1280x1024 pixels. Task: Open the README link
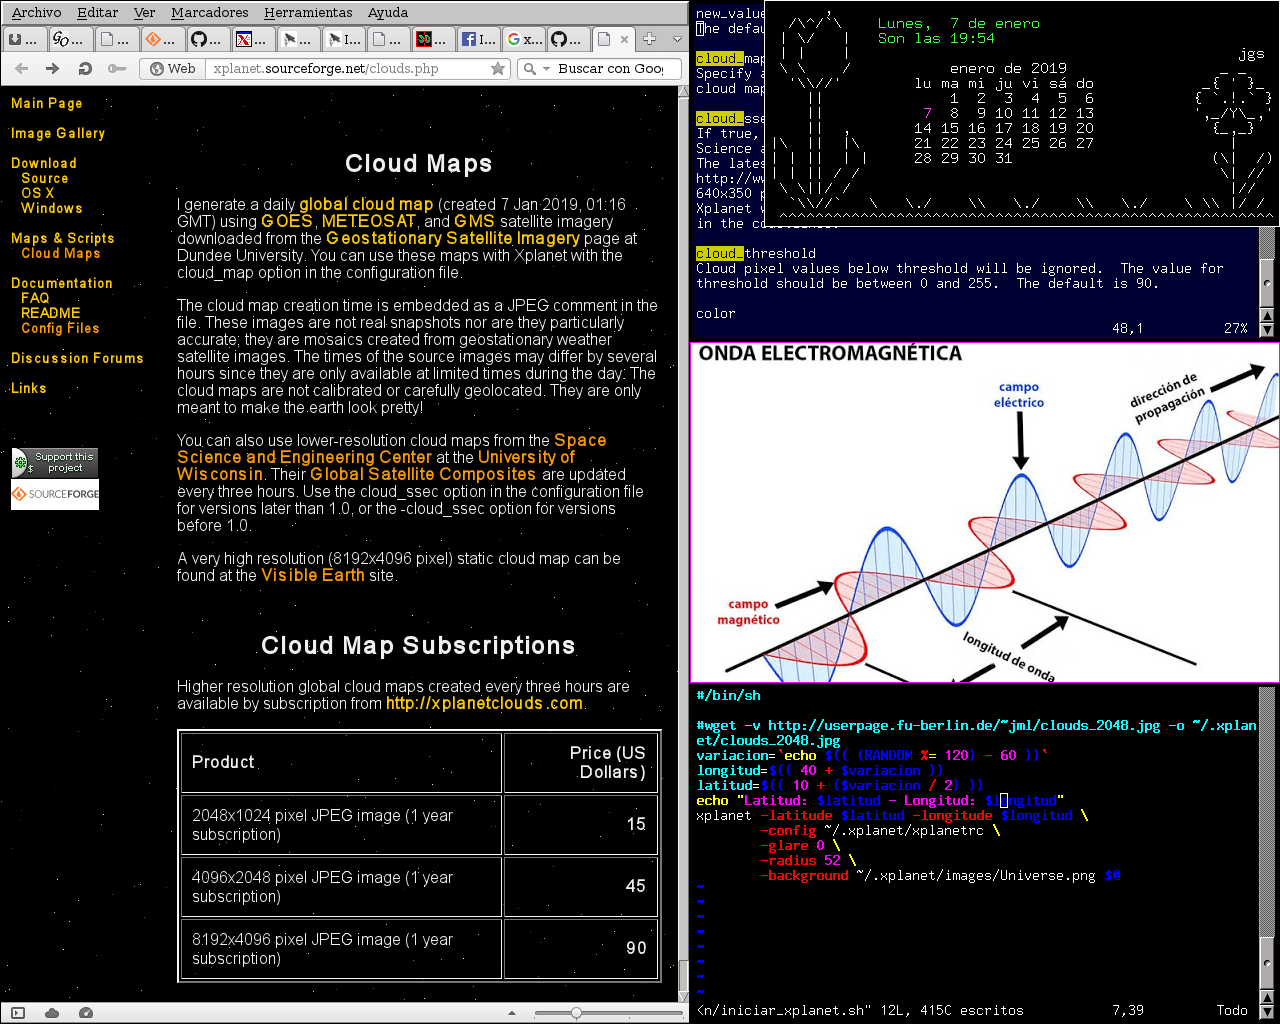pyautogui.click(x=51, y=313)
